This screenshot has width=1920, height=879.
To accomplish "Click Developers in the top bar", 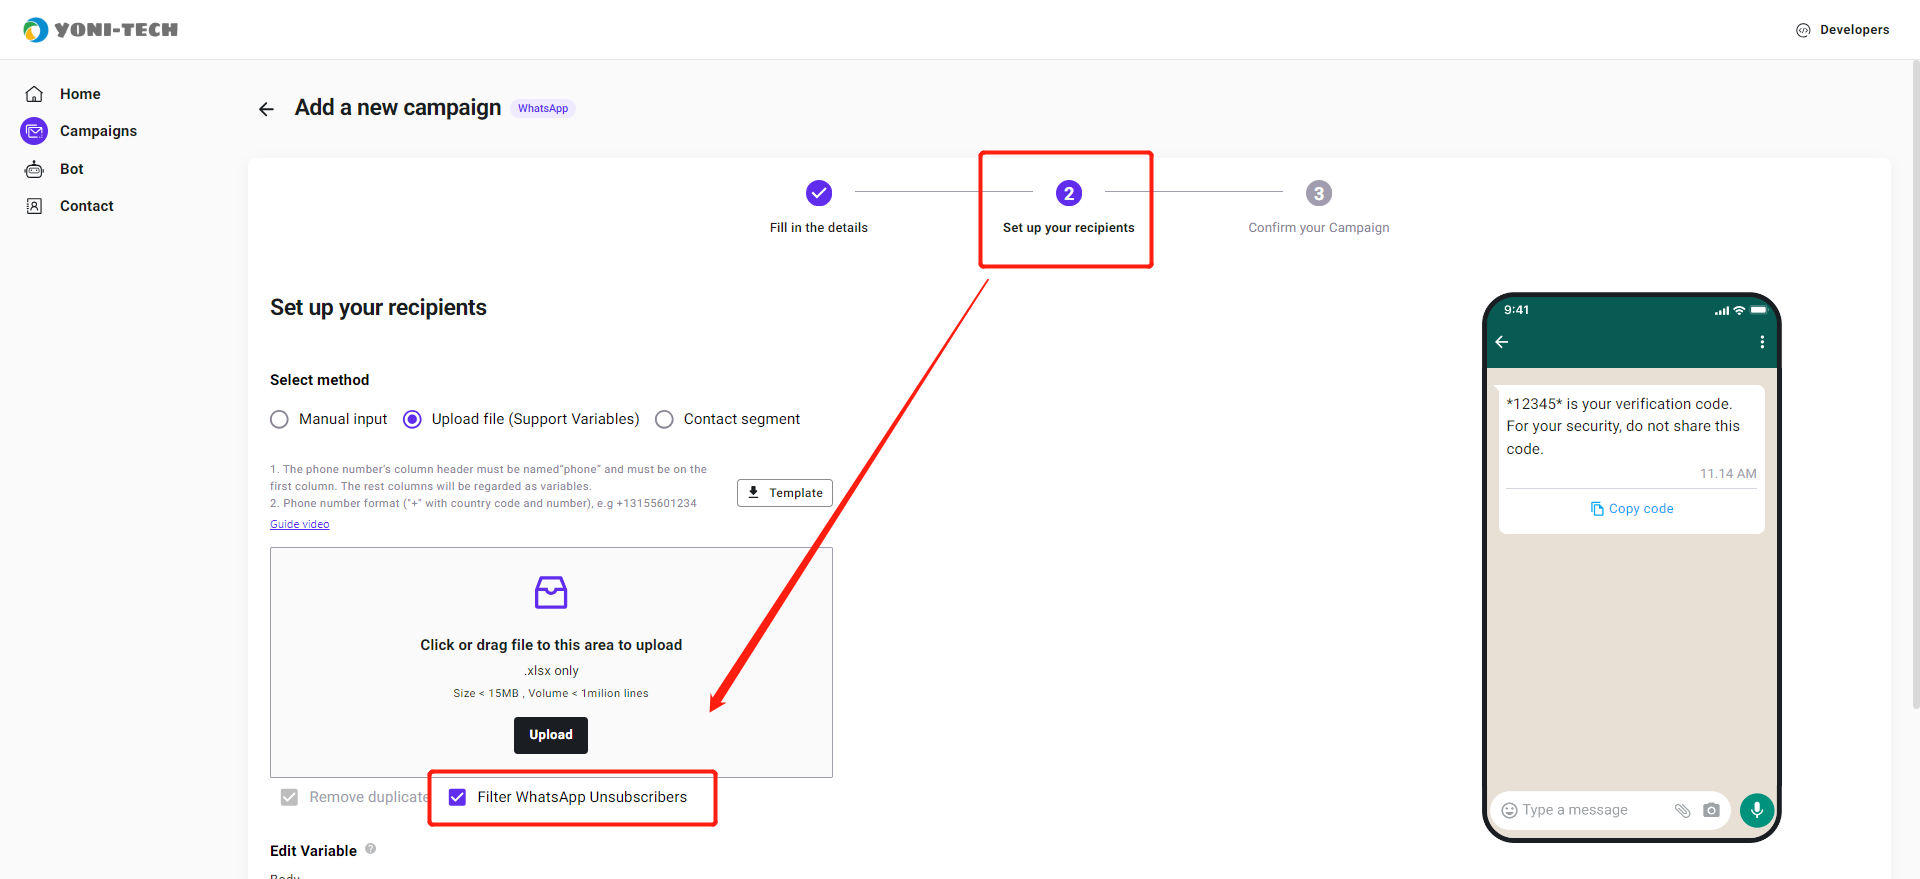I will (1855, 30).
